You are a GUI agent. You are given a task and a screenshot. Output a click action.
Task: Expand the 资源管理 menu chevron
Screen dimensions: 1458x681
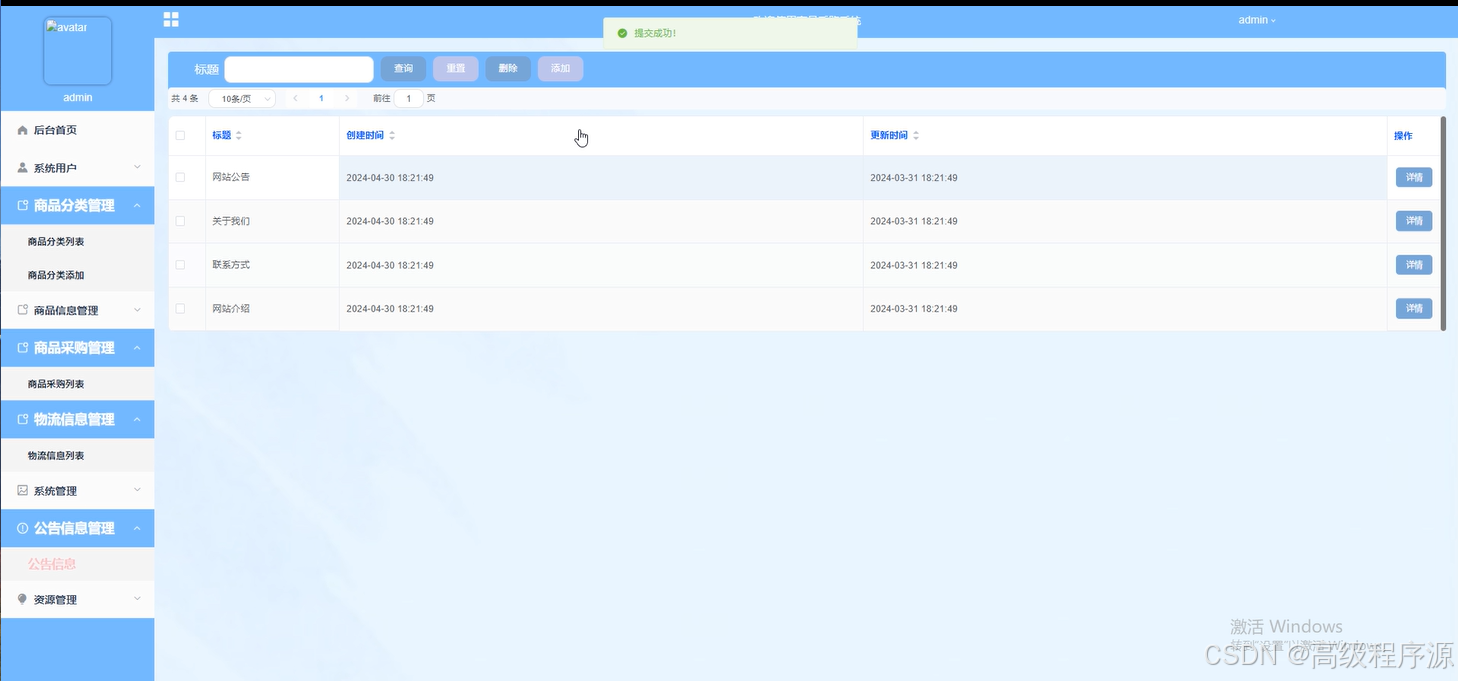[x=137, y=600]
